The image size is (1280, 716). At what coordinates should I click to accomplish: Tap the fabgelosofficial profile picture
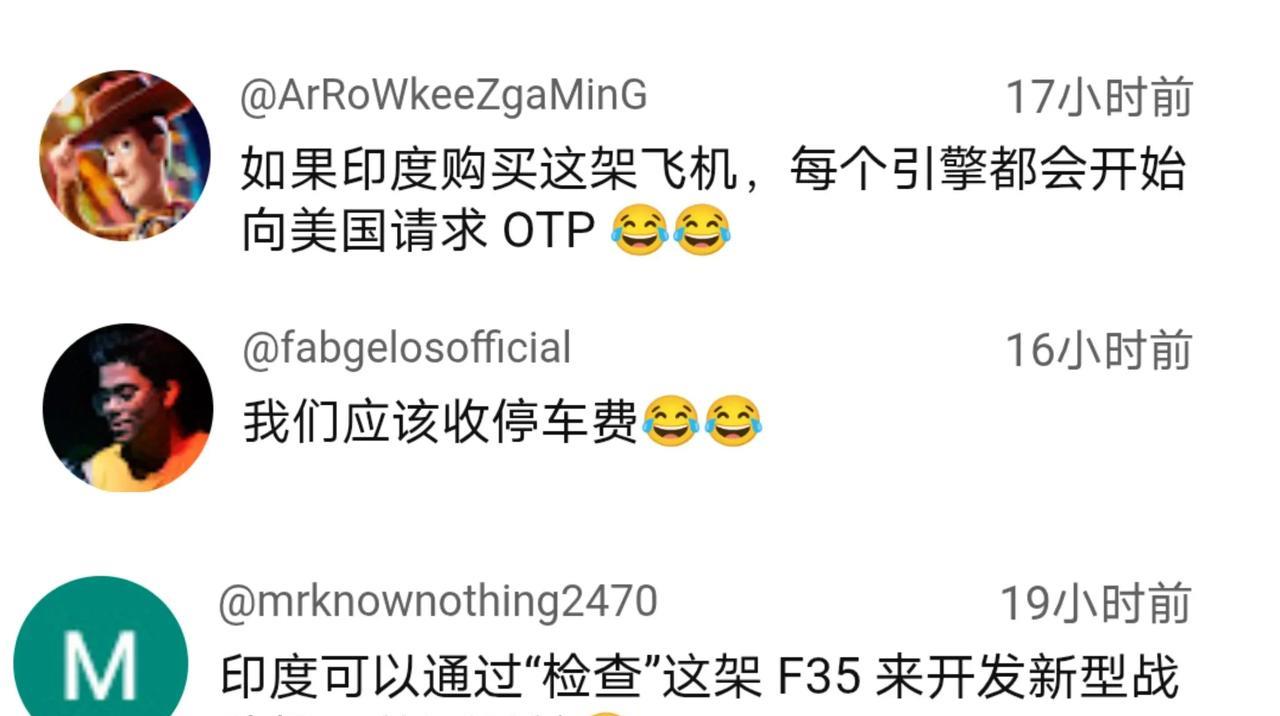pos(128,407)
